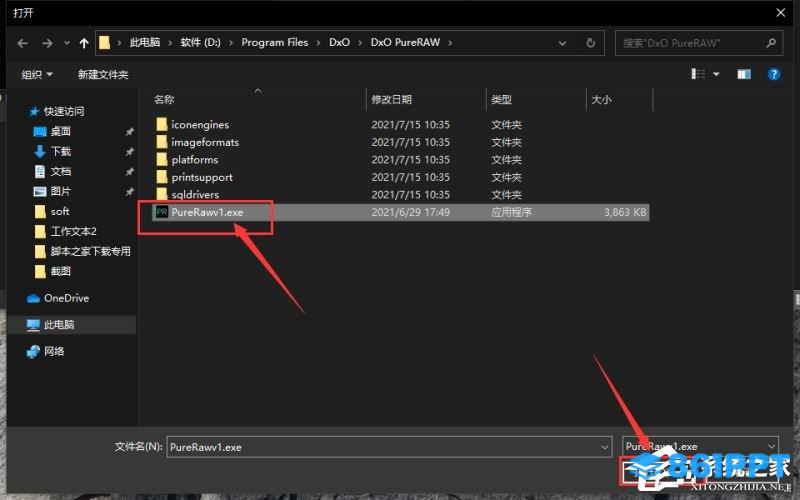
Task: Open 文档 in quick access
Action: [x=60, y=171]
